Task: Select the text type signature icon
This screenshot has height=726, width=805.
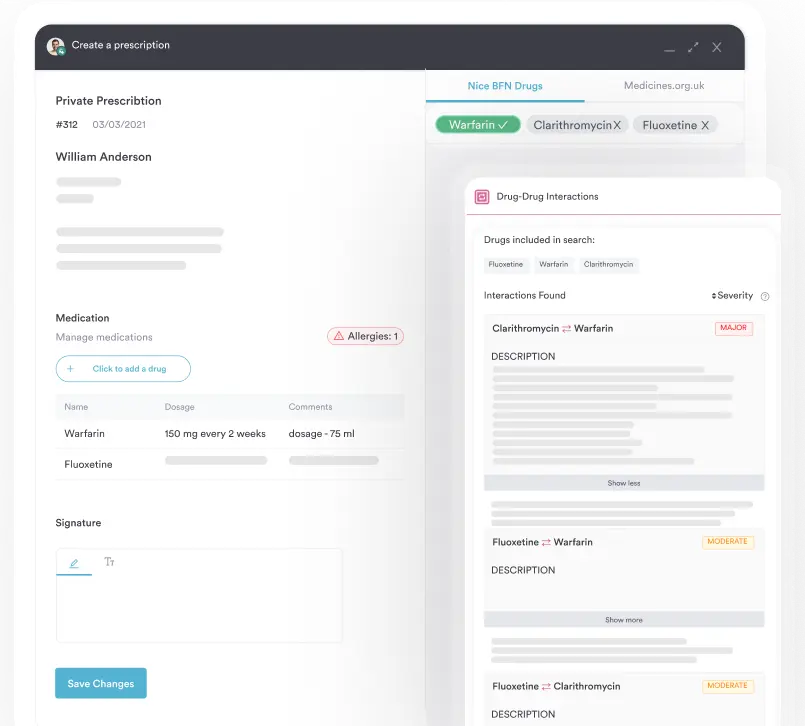Action: coord(109,562)
